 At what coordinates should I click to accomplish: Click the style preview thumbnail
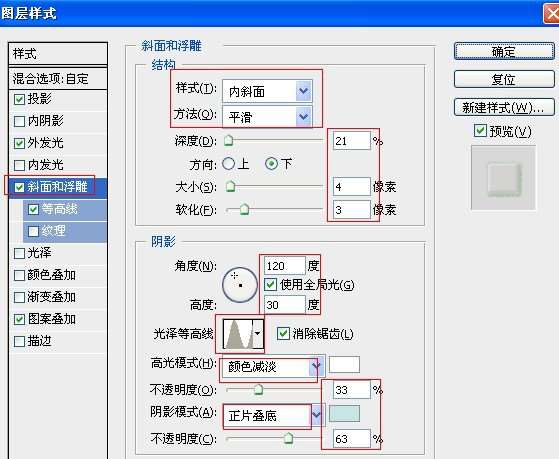(503, 177)
